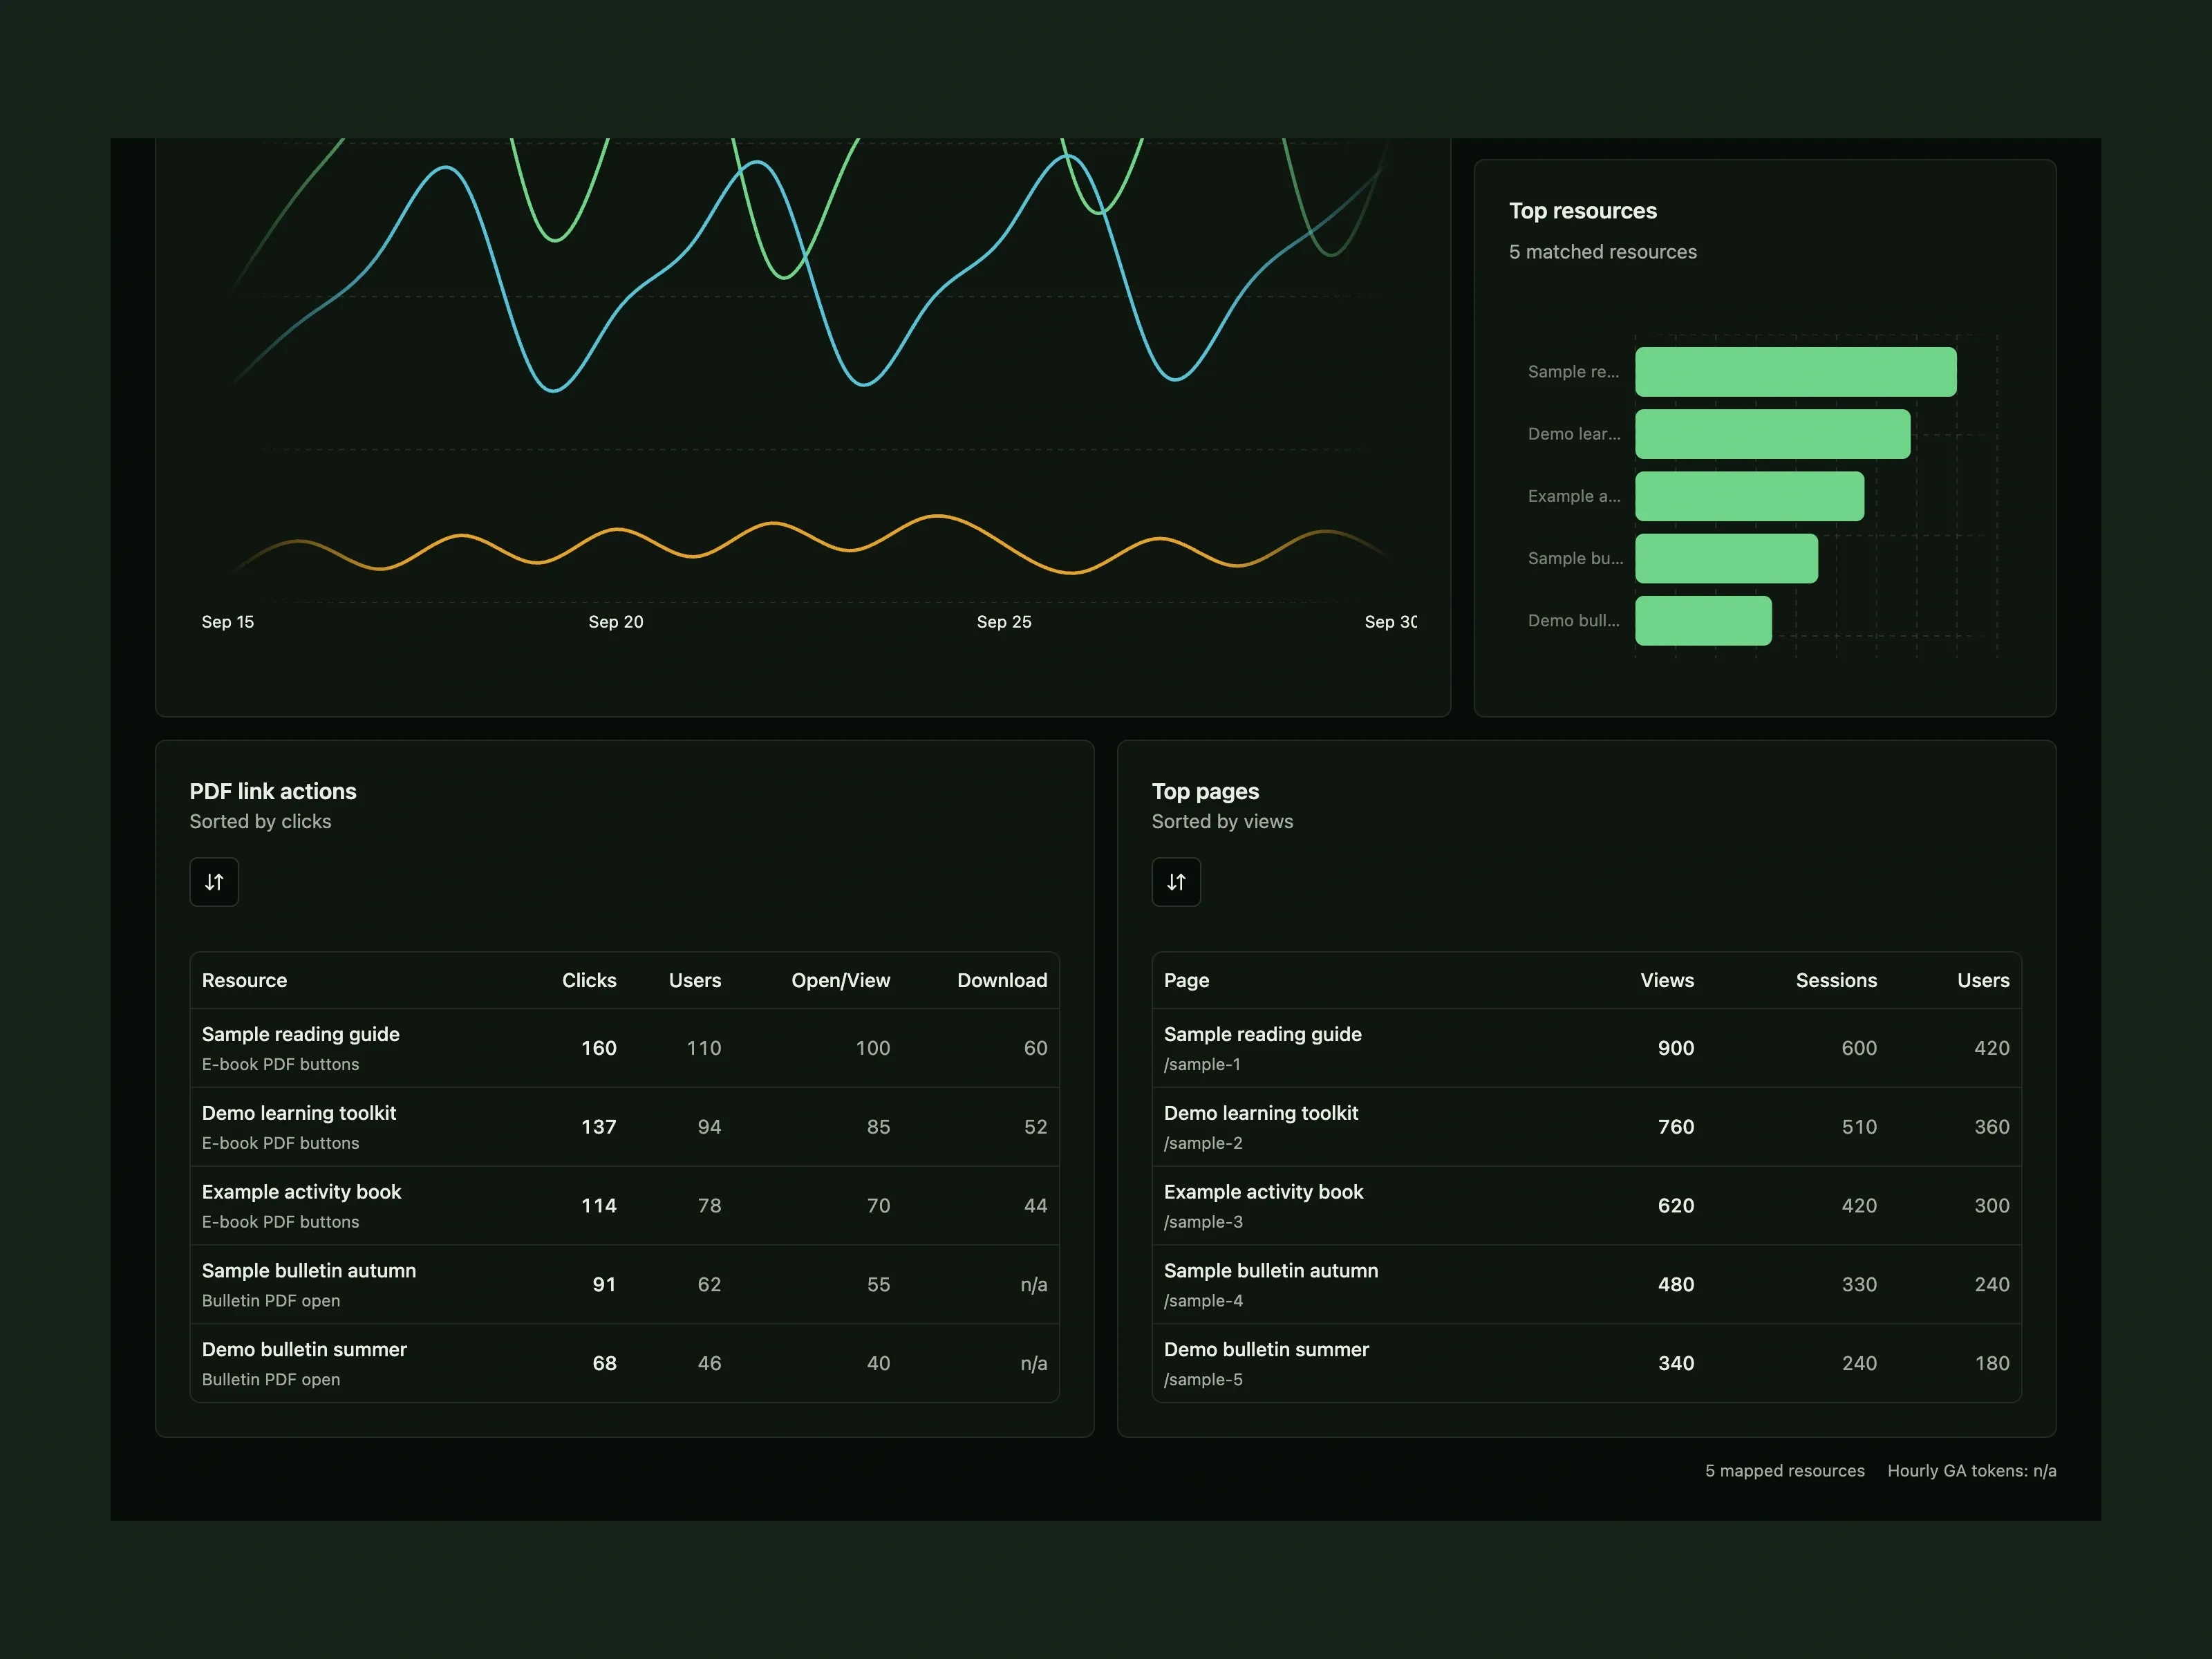This screenshot has height=1659, width=2212.
Task: Click the Views column header
Action: (x=1667, y=980)
